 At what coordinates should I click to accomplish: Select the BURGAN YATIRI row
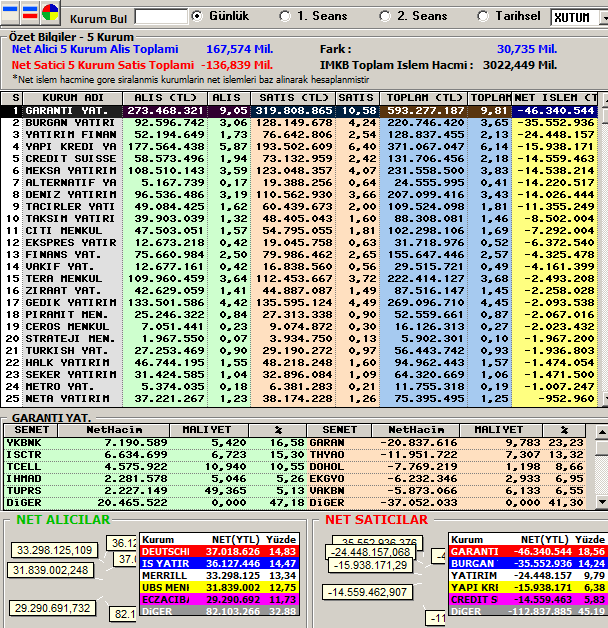[x=299, y=123]
